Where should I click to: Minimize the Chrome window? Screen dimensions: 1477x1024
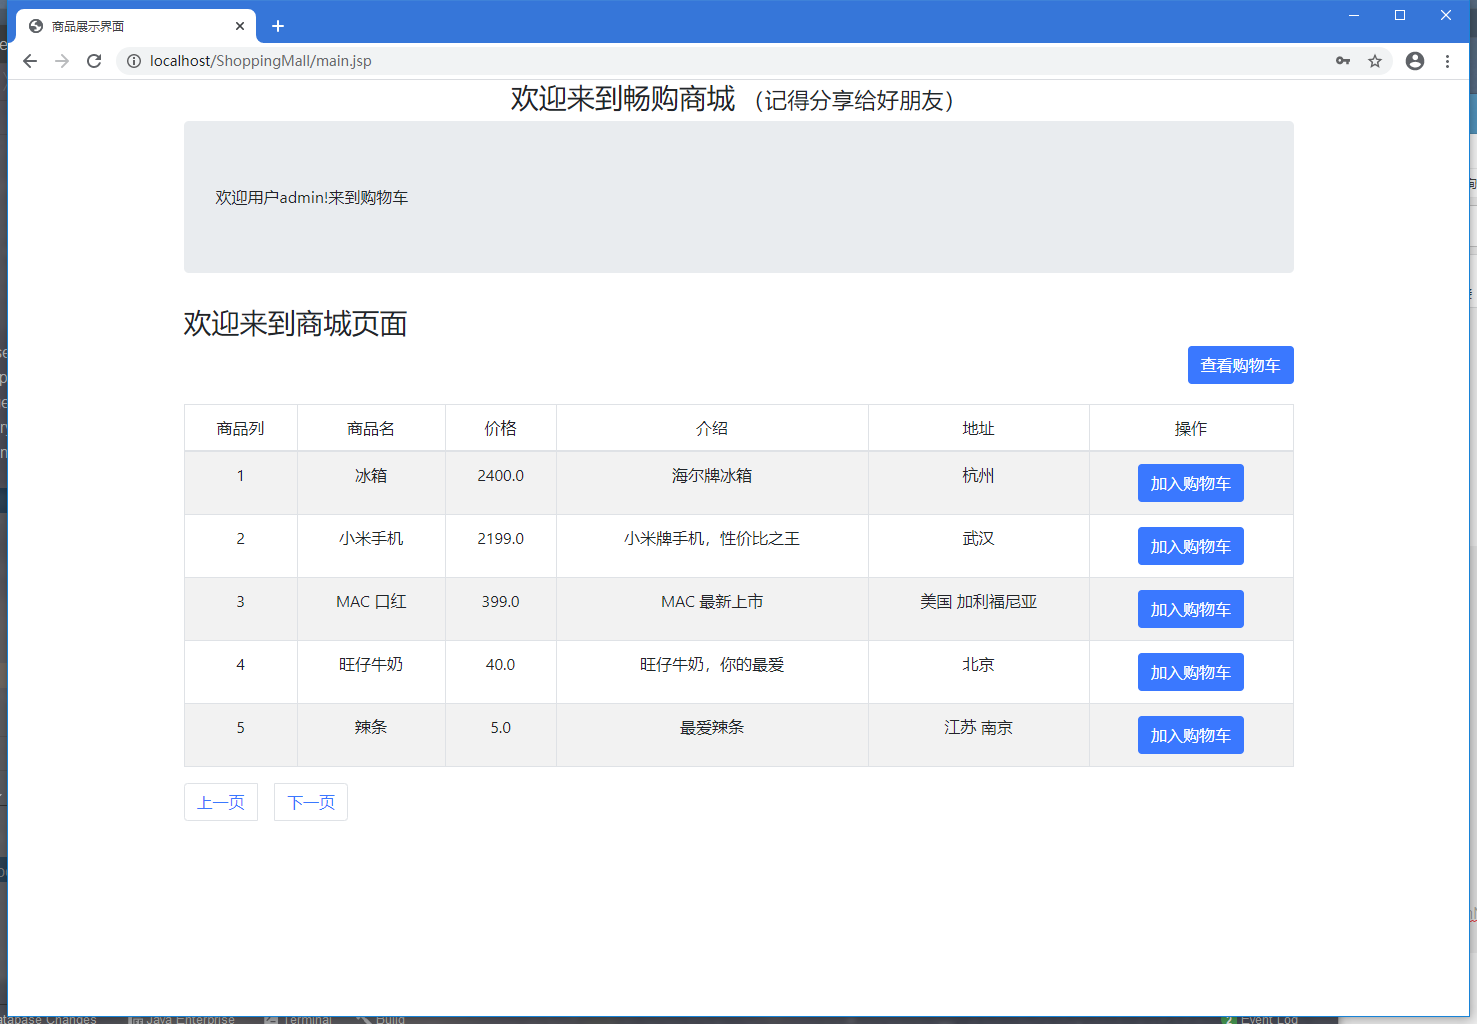coord(1354,15)
